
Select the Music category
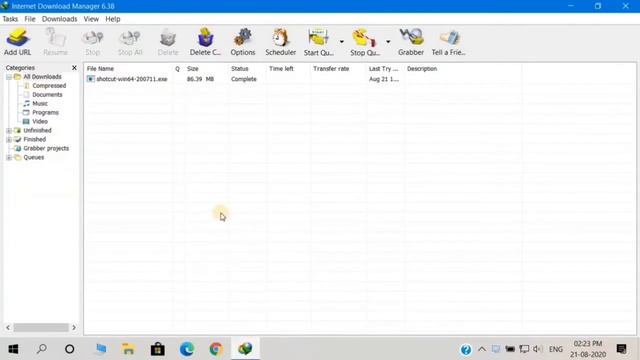40,104
